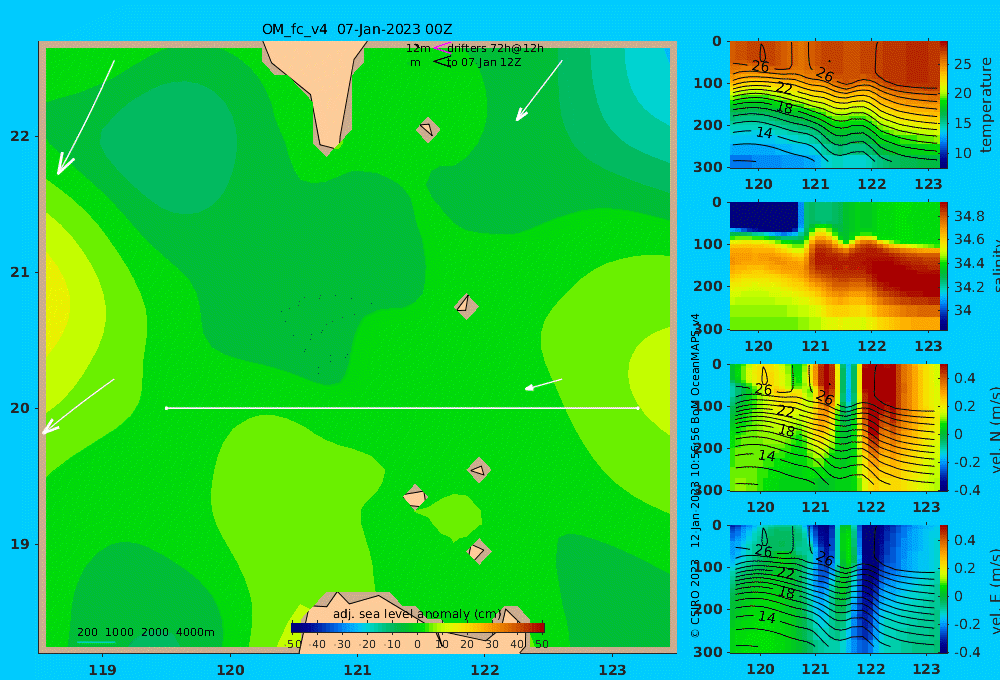1000x680 pixels.
Task: Click the '34.8' tick on the salinity colorbar
Action: 969,216
